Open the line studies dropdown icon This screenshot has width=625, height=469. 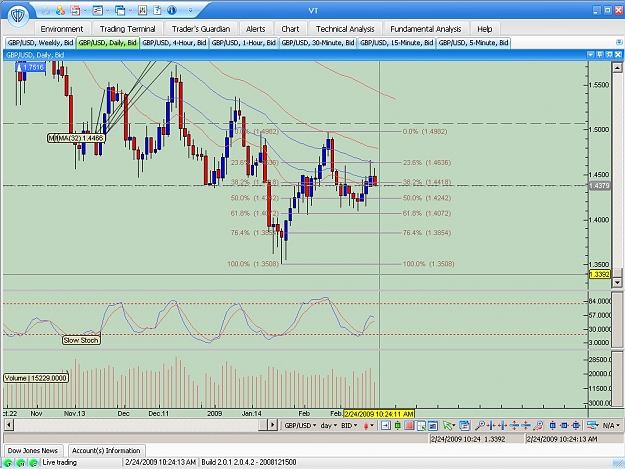pos(593,426)
